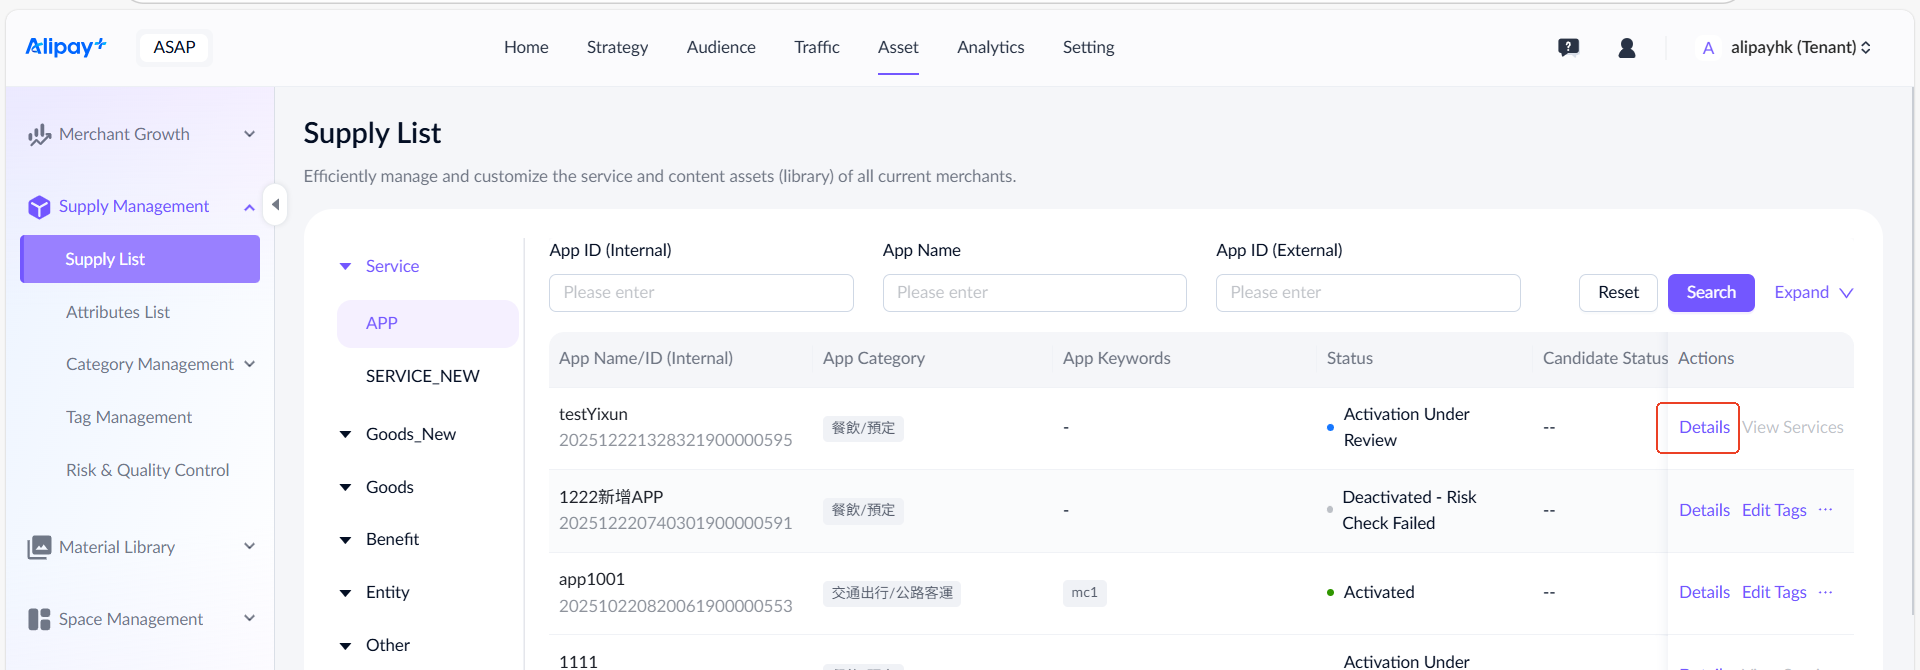Switch to the Analytics tab
Screen dimensions: 1920x670
990,47
